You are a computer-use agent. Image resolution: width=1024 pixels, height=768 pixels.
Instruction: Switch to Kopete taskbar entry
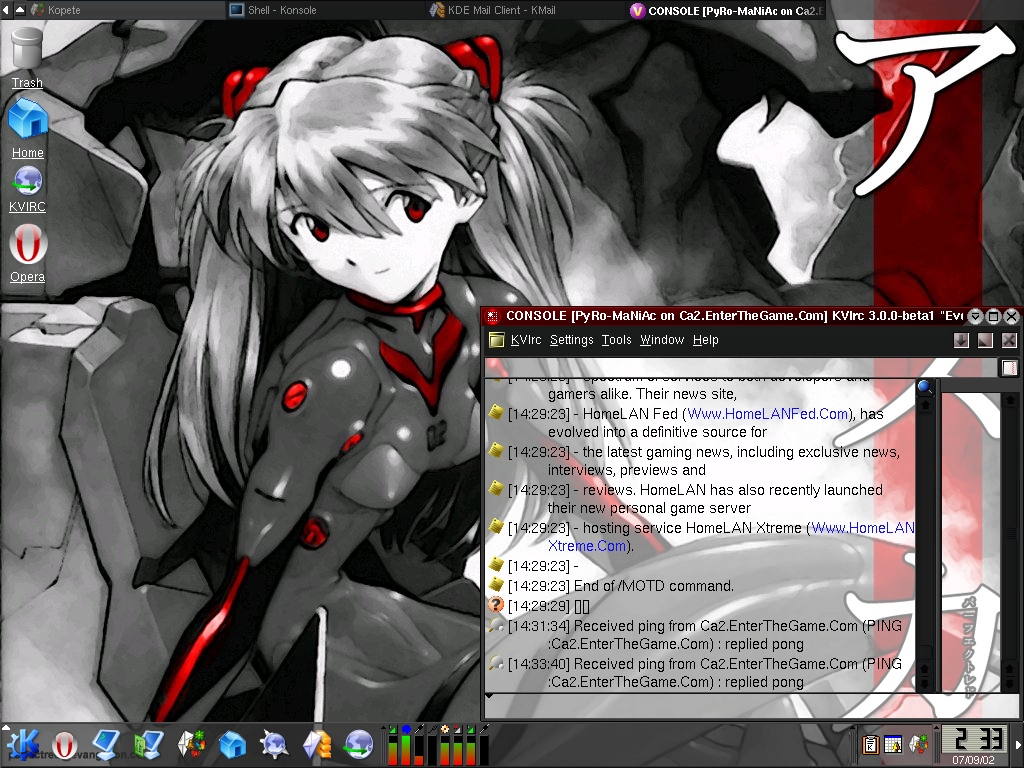tap(127, 10)
